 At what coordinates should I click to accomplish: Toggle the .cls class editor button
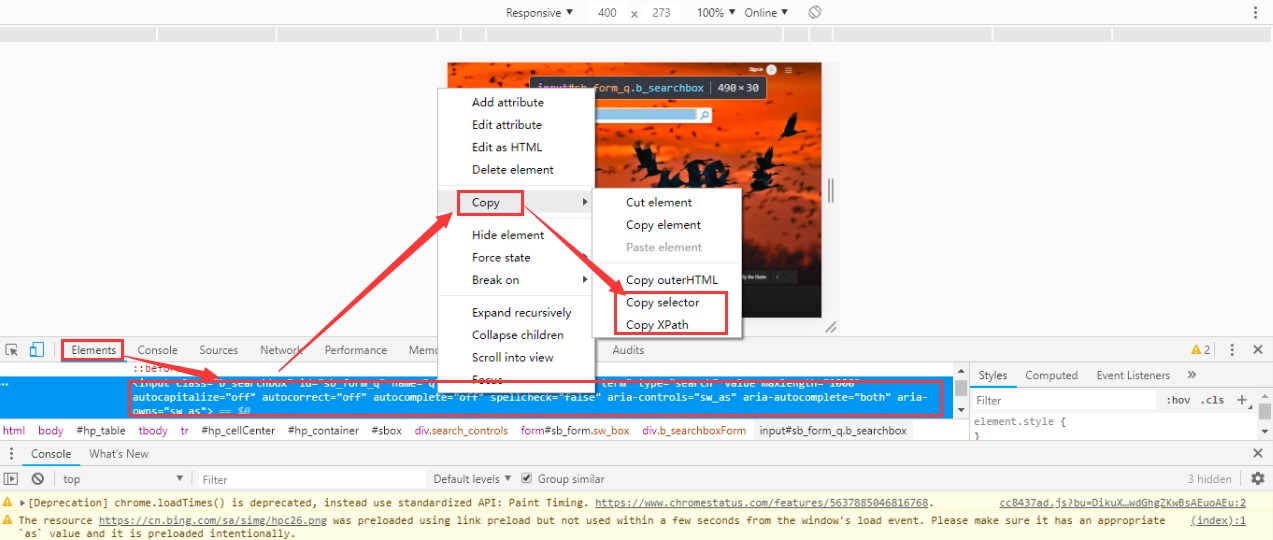1213,400
